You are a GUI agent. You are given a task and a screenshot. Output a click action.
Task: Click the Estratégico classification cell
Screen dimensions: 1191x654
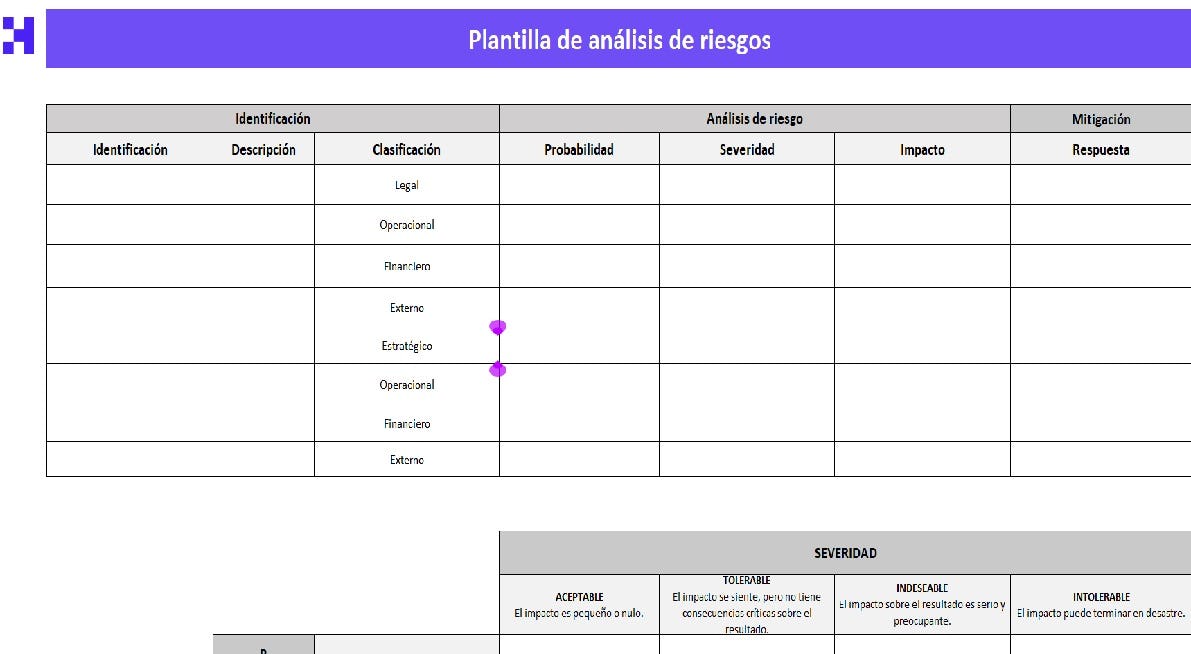click(x=405, y=345)
